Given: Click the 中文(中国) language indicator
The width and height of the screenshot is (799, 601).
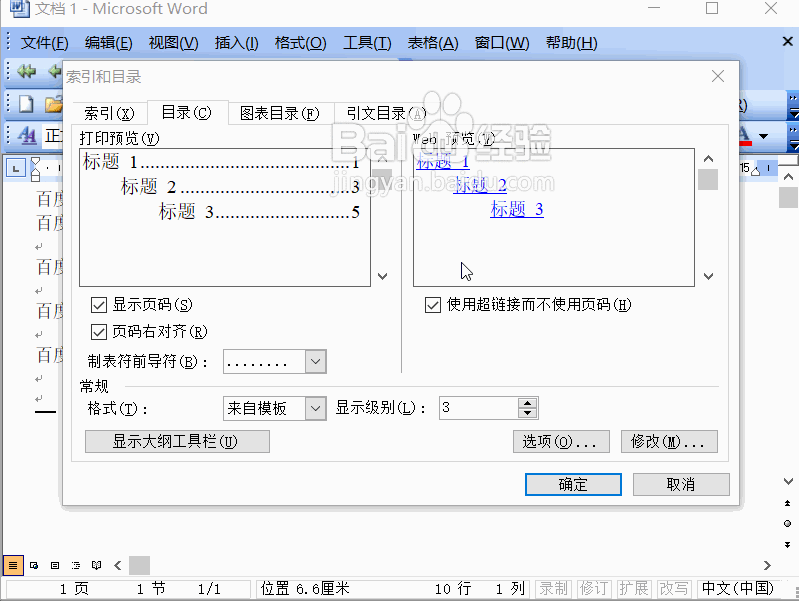Looking at the screenshot, I should pyautogui.click(x=737, y=589).
